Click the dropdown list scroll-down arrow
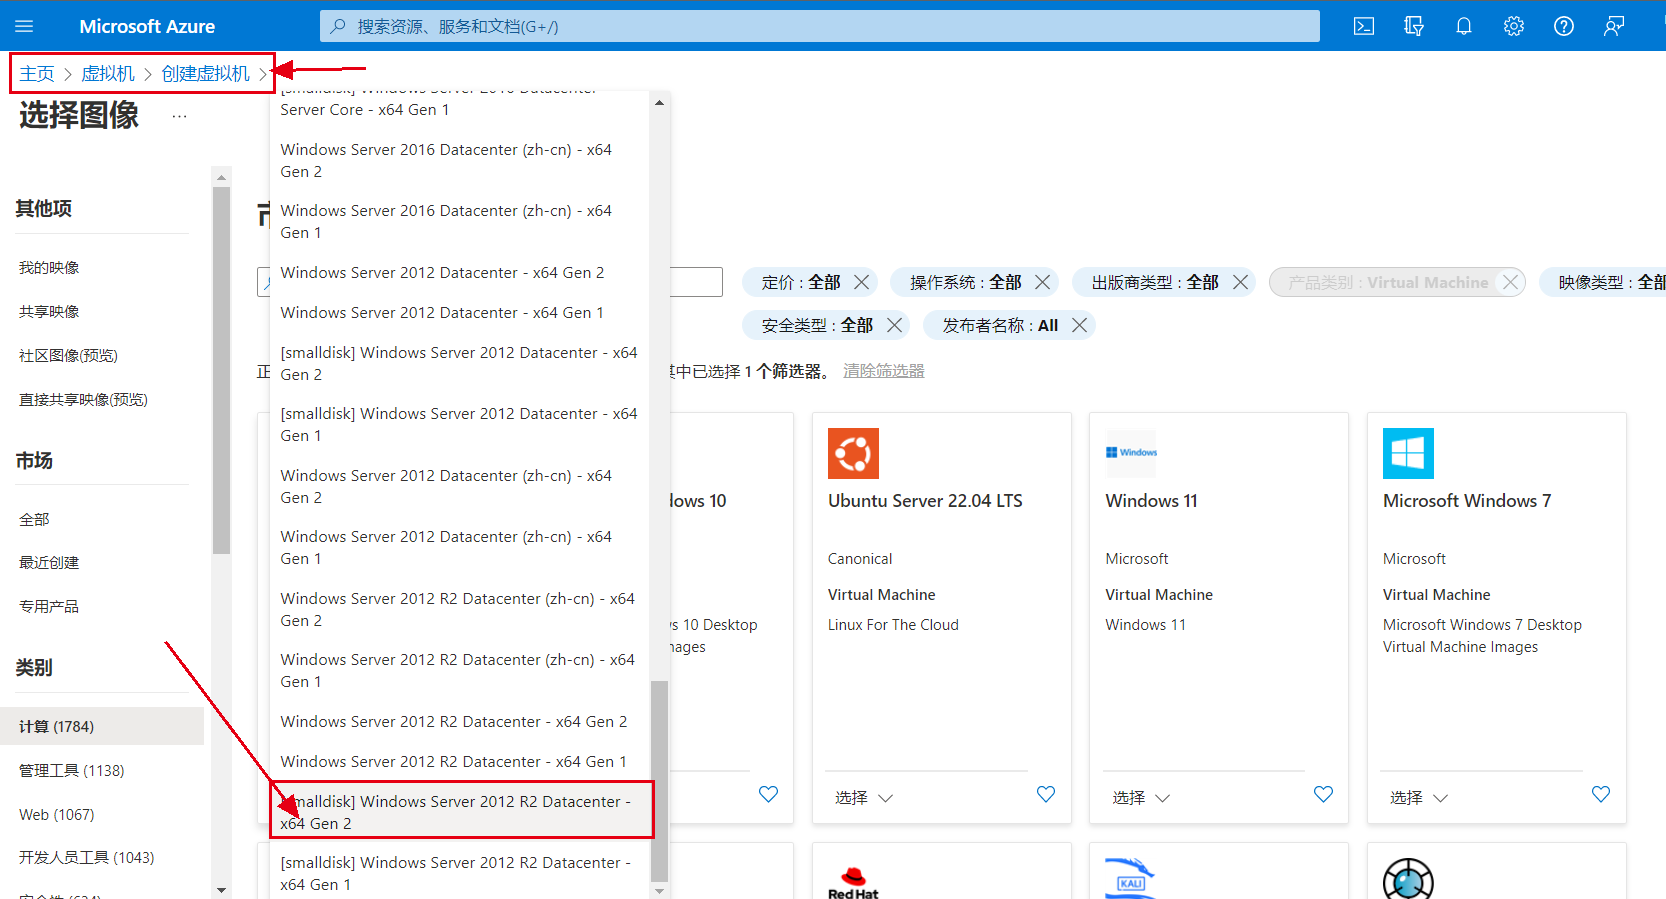This screenshot has height=899, width=1666. [659, 889]
